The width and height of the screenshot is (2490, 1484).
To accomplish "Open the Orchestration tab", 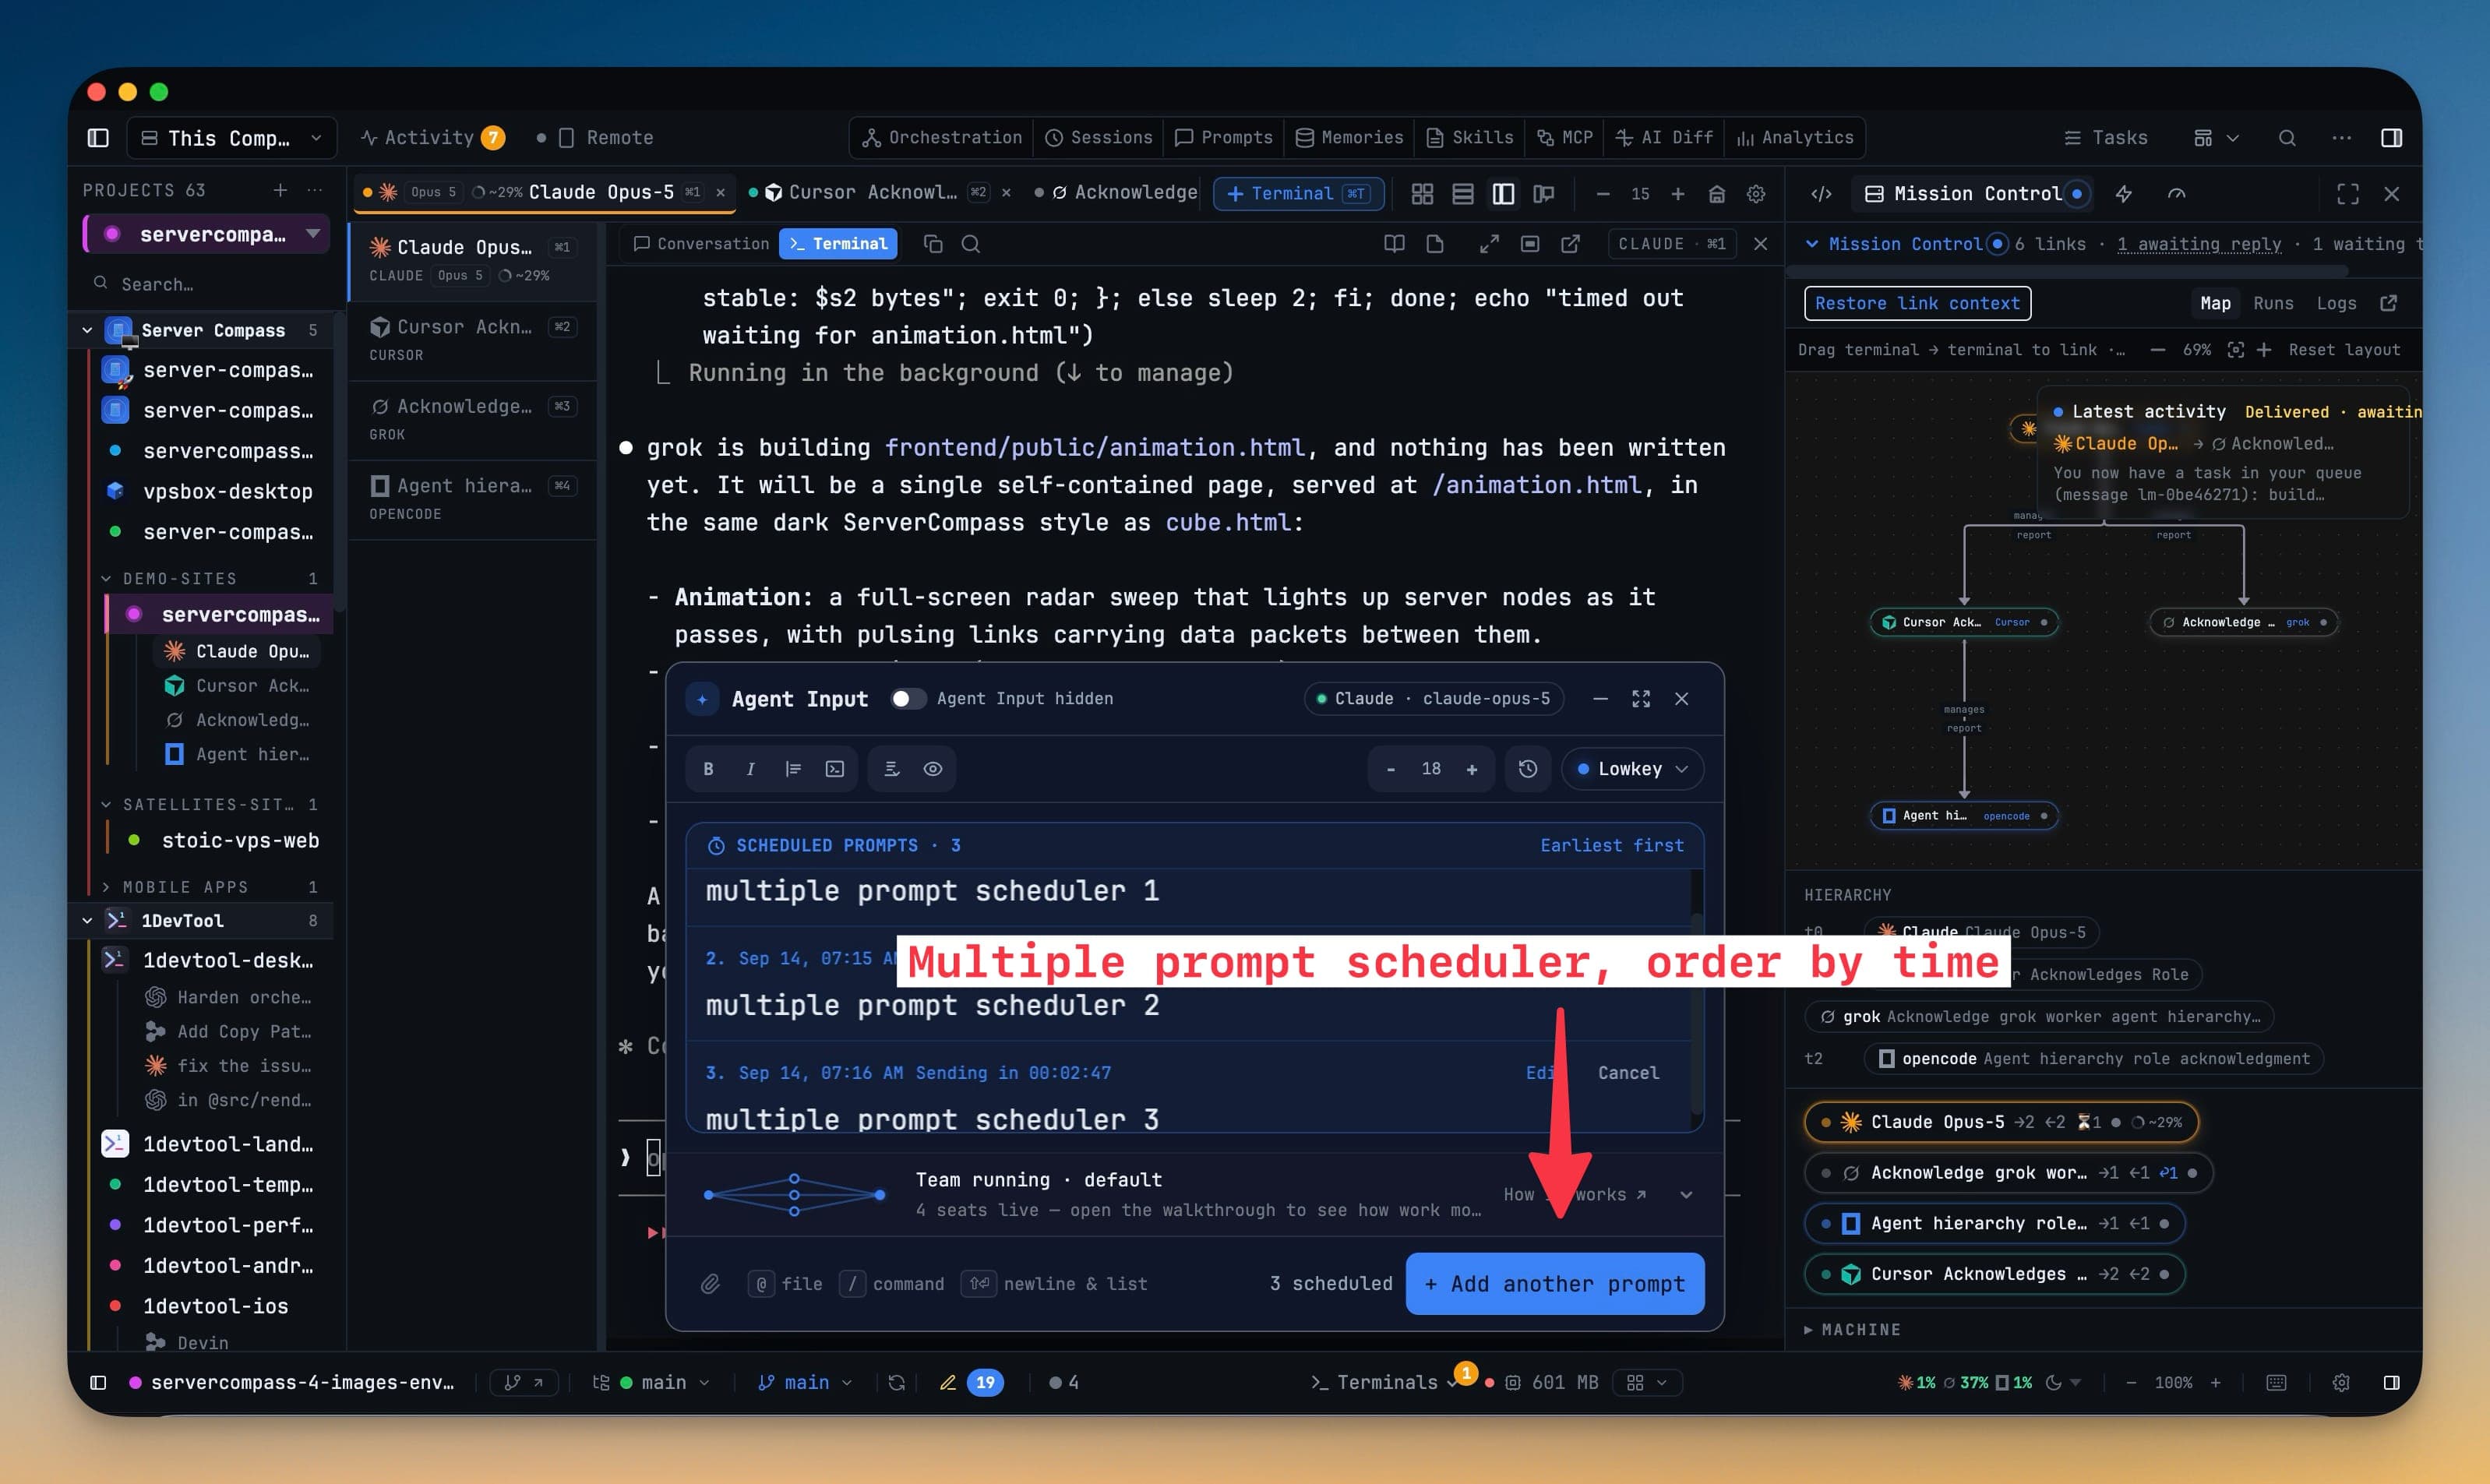I will point(943,138).
